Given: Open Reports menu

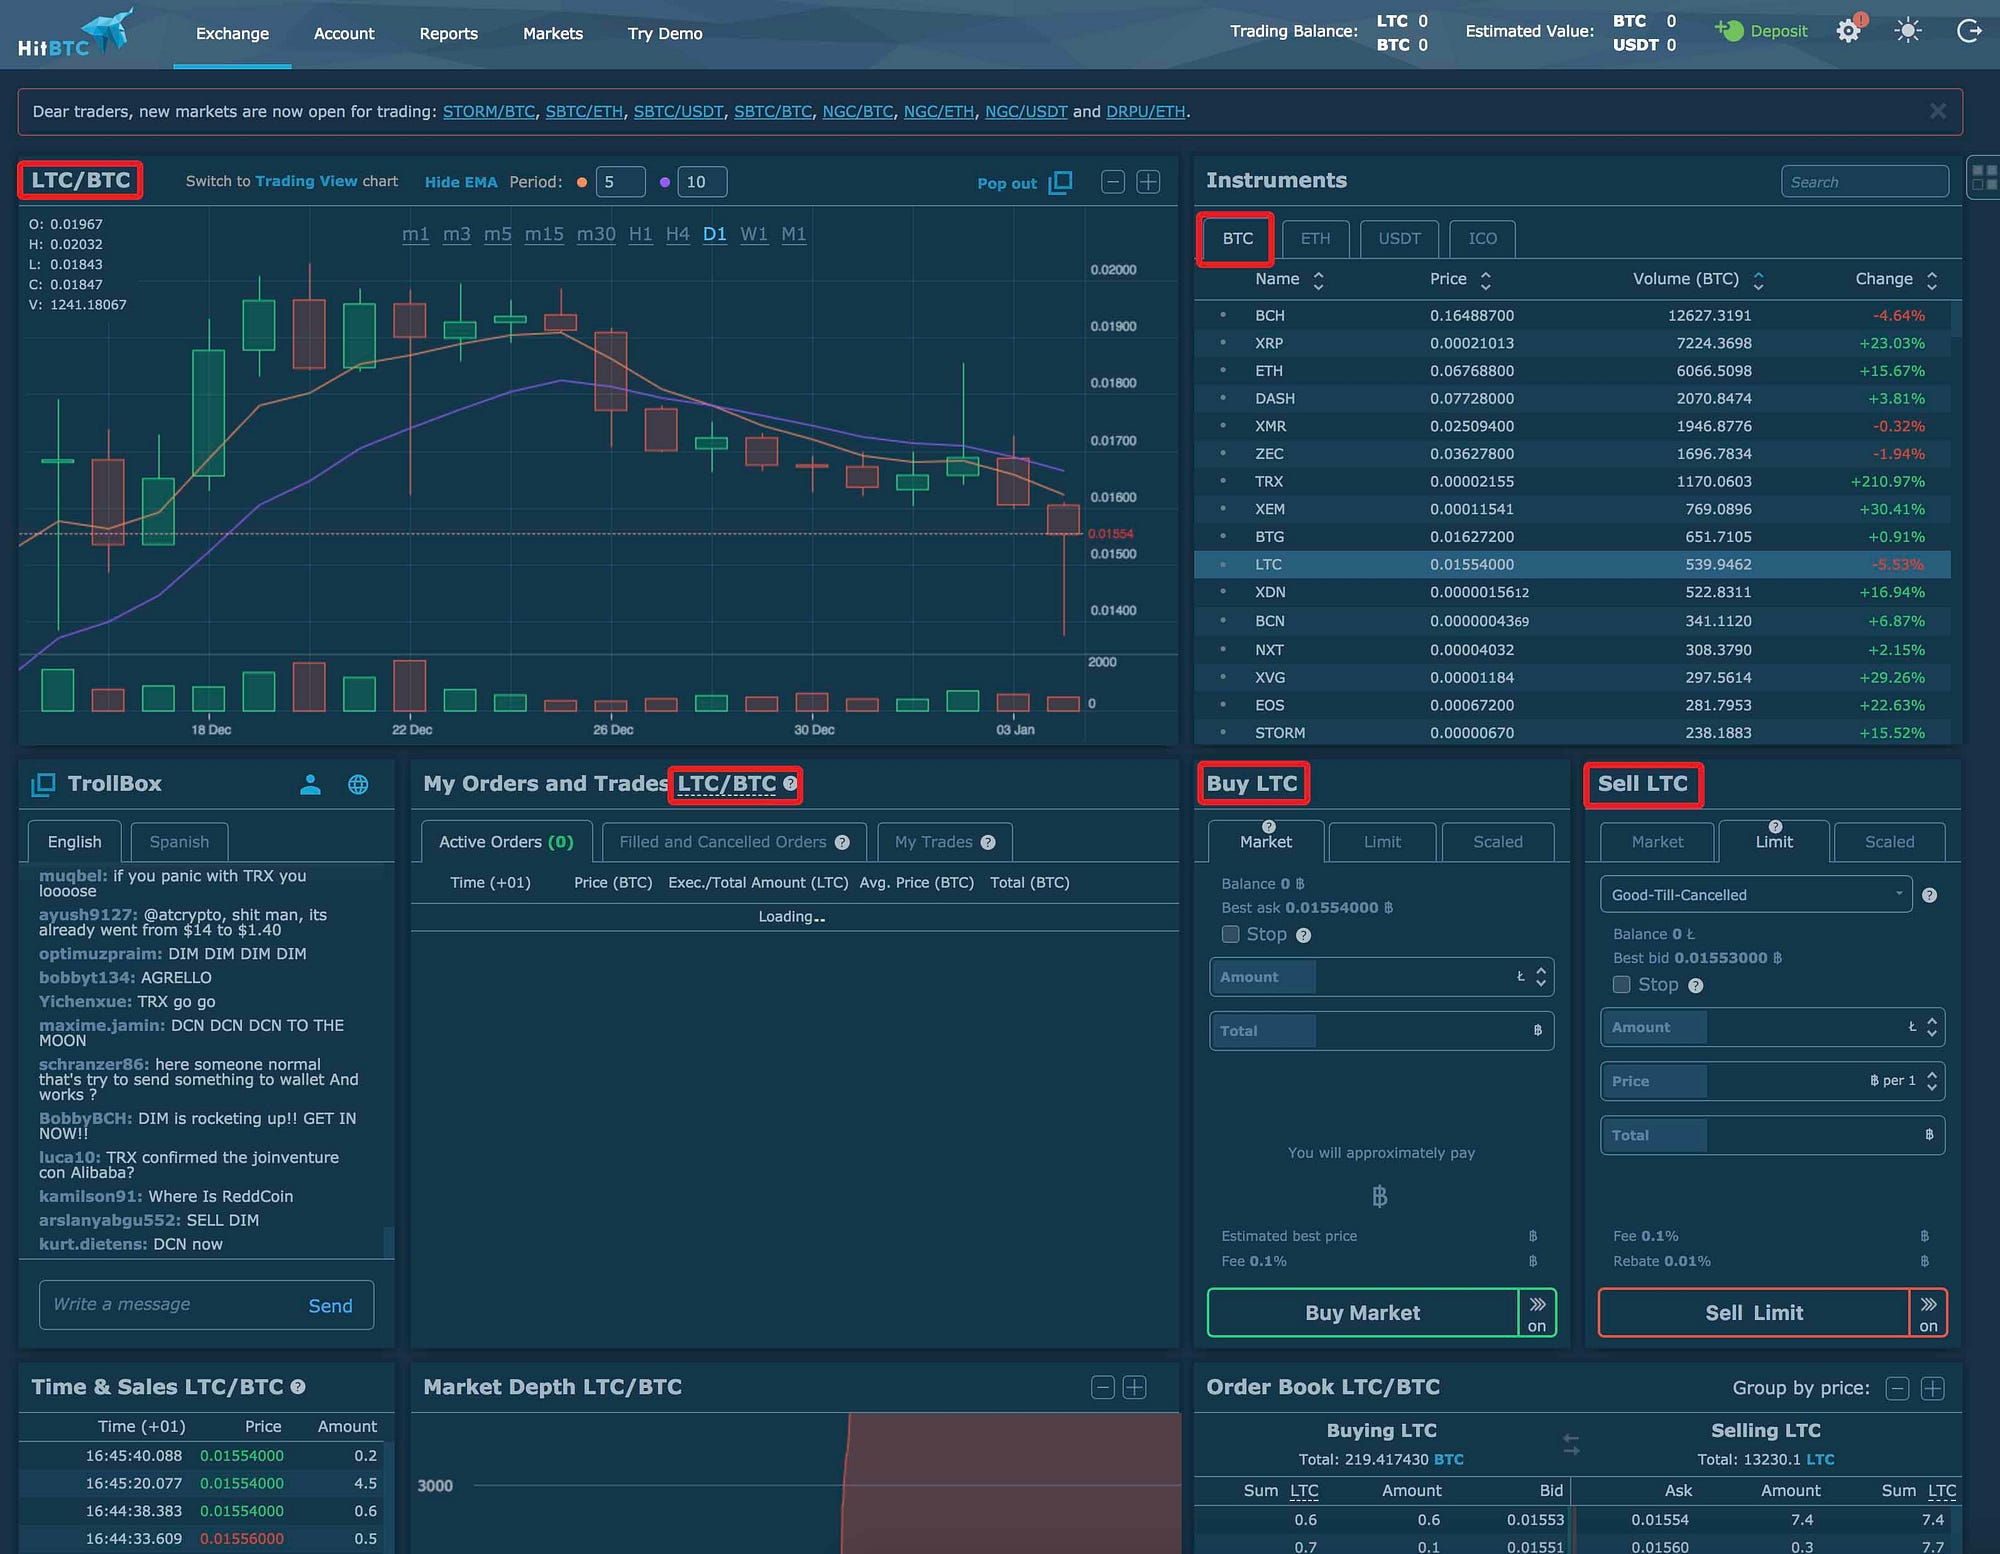Looking at the screenshot, I should coord(448,34).
